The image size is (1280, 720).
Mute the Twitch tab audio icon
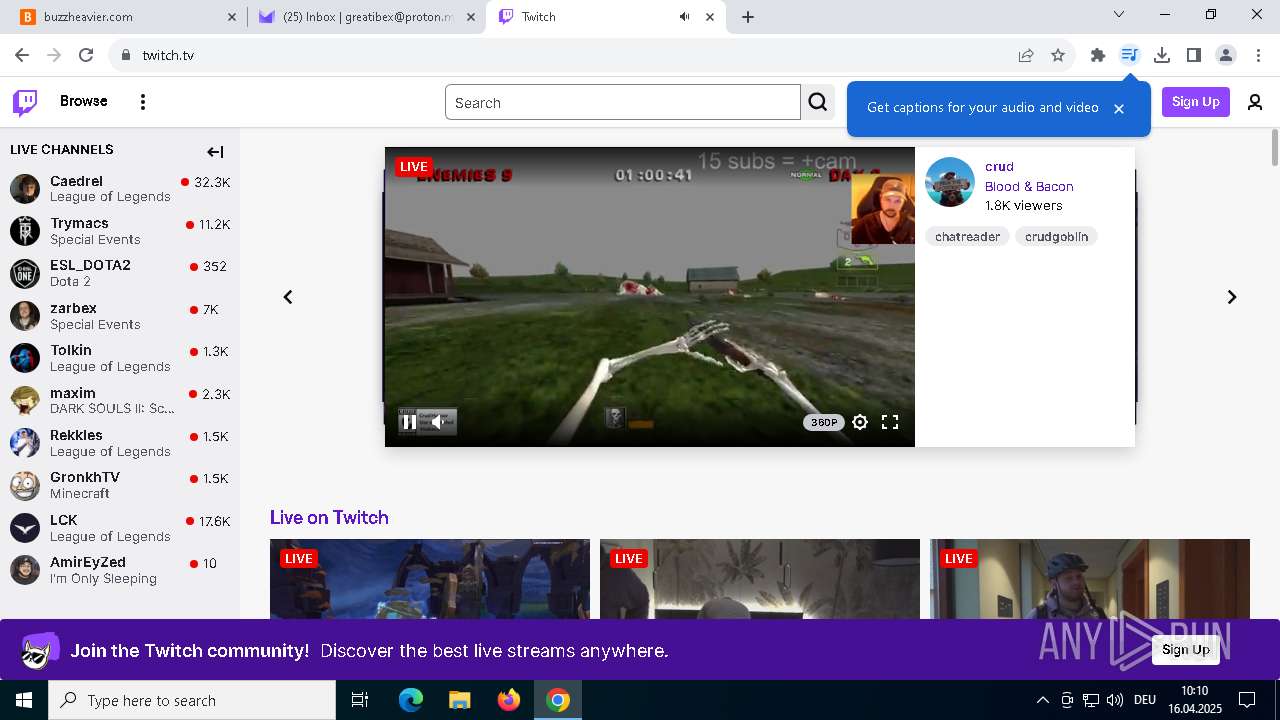685,17
